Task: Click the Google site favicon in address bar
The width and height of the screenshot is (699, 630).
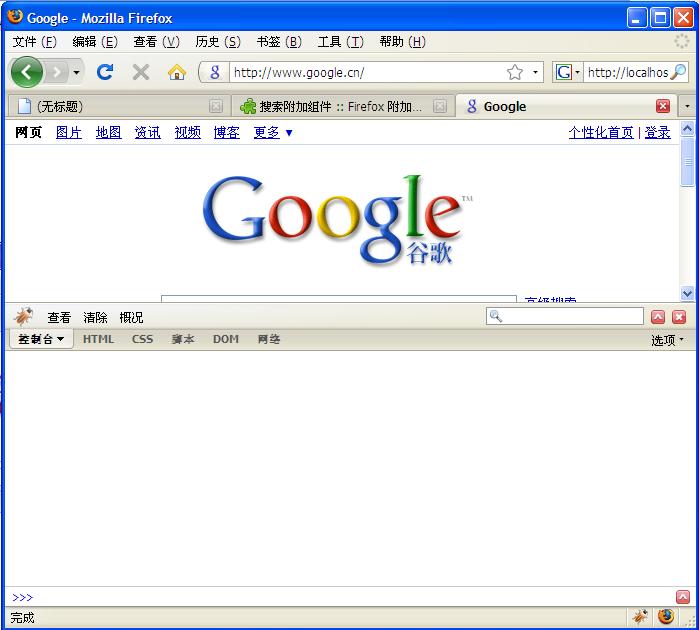Action: (x=215, y=72)
